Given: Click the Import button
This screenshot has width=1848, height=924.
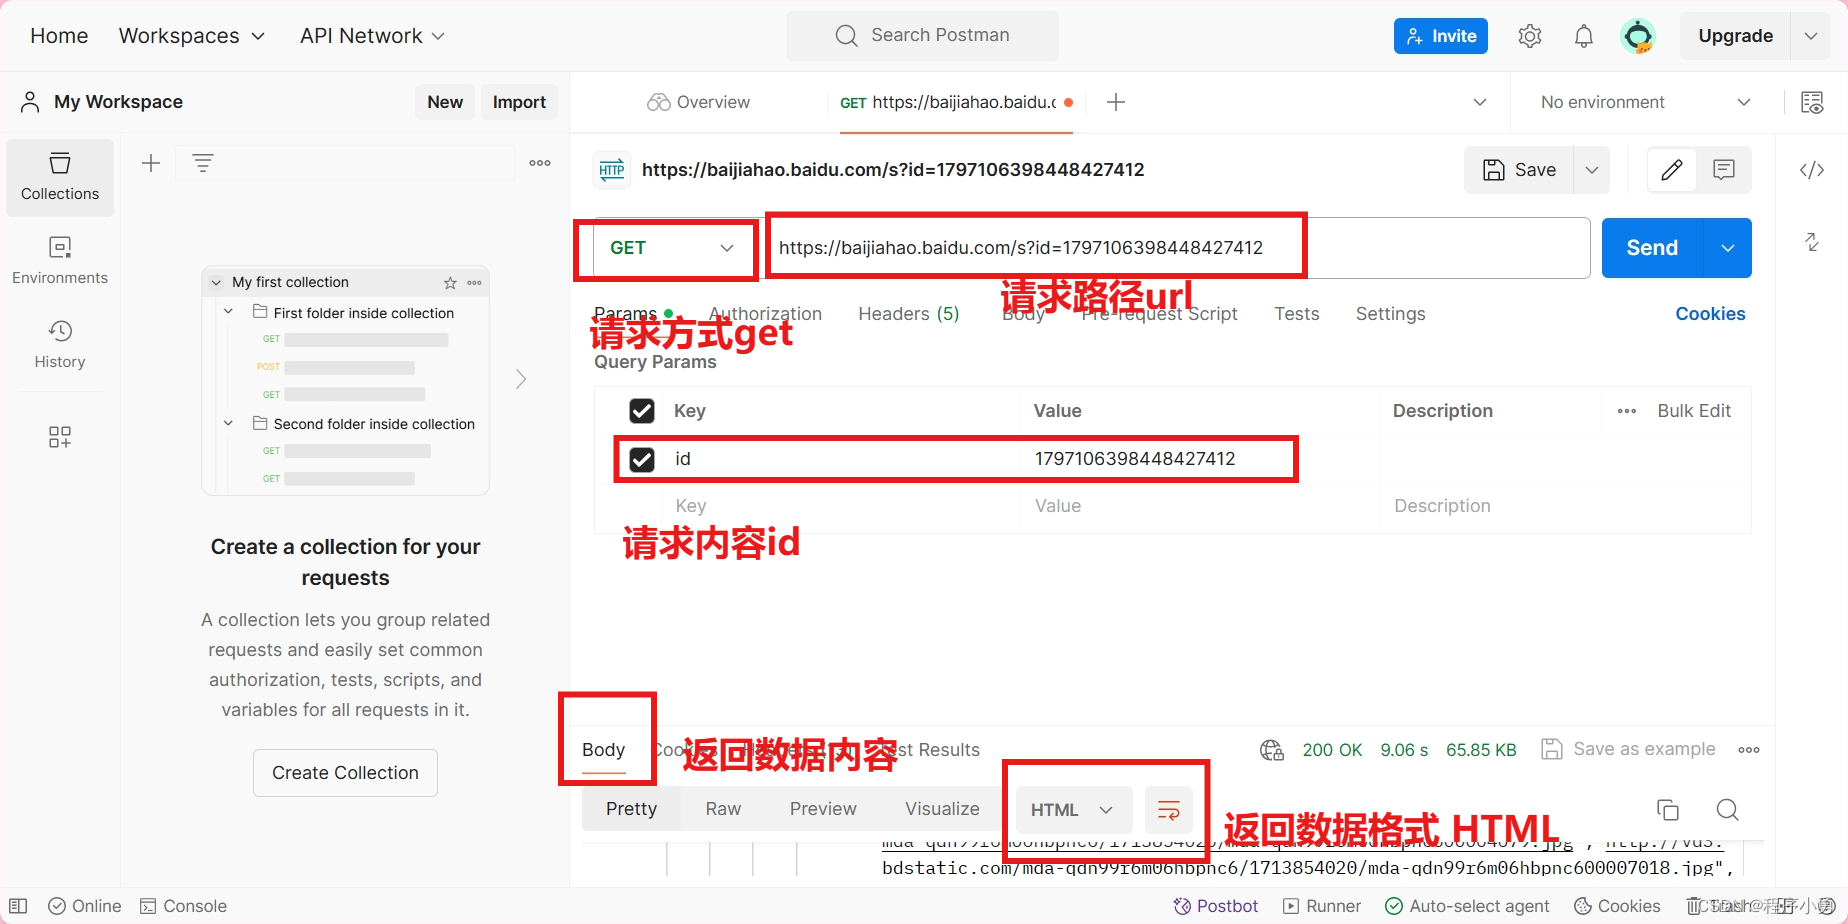Looking at the screenshot, I should 519,102.
